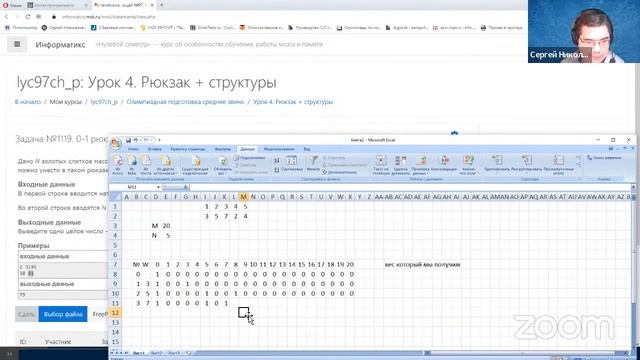Toggle the 'Фильтр' funnel icon
This screenshot has width=640, height=360.
(x=313, y=163)
